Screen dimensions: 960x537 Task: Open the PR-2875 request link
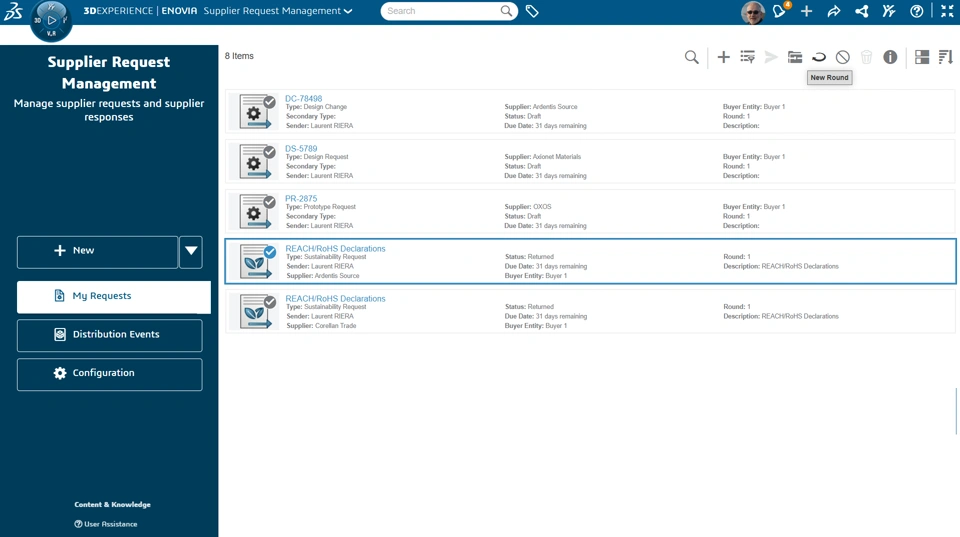point(301,198)
